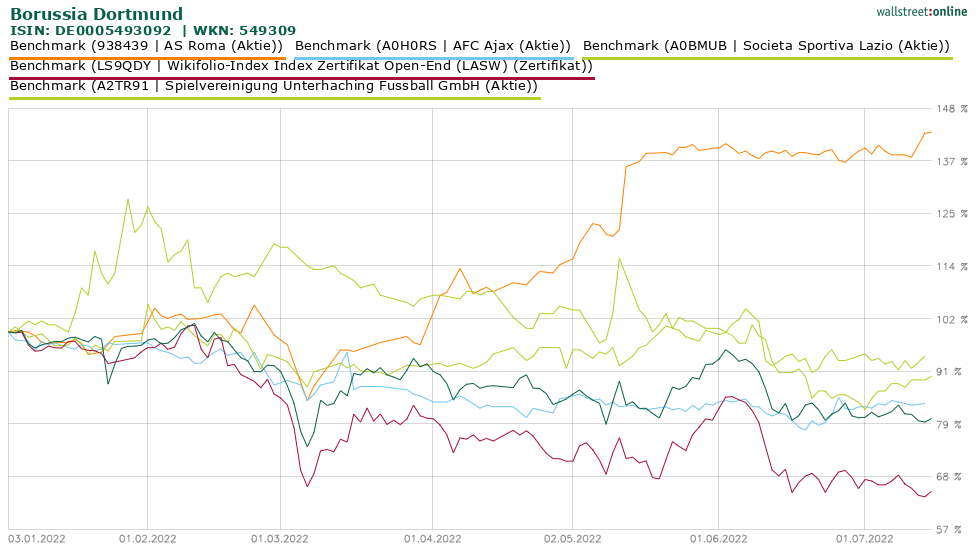Click the light blue line under AFC Ajax legend

tap(433, 57)
